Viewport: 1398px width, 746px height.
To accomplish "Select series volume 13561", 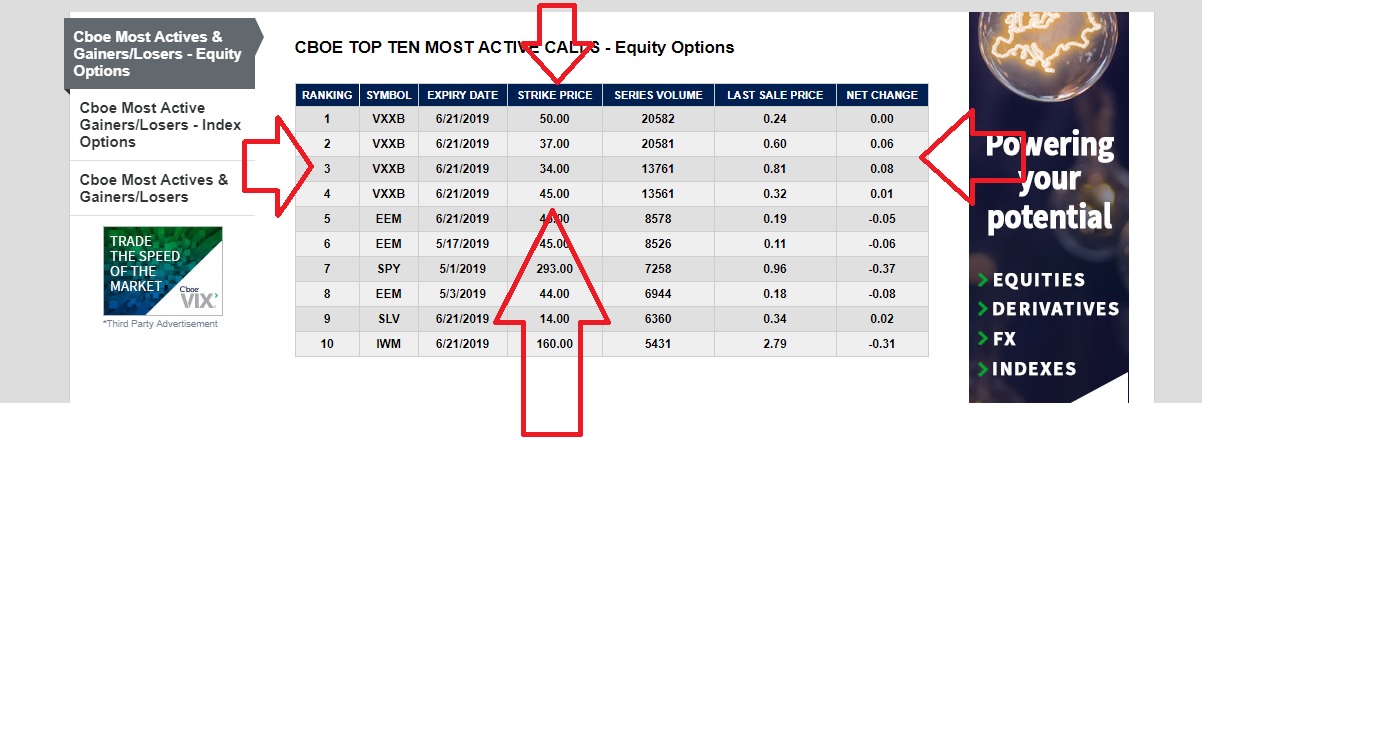I will coord(658,194).
